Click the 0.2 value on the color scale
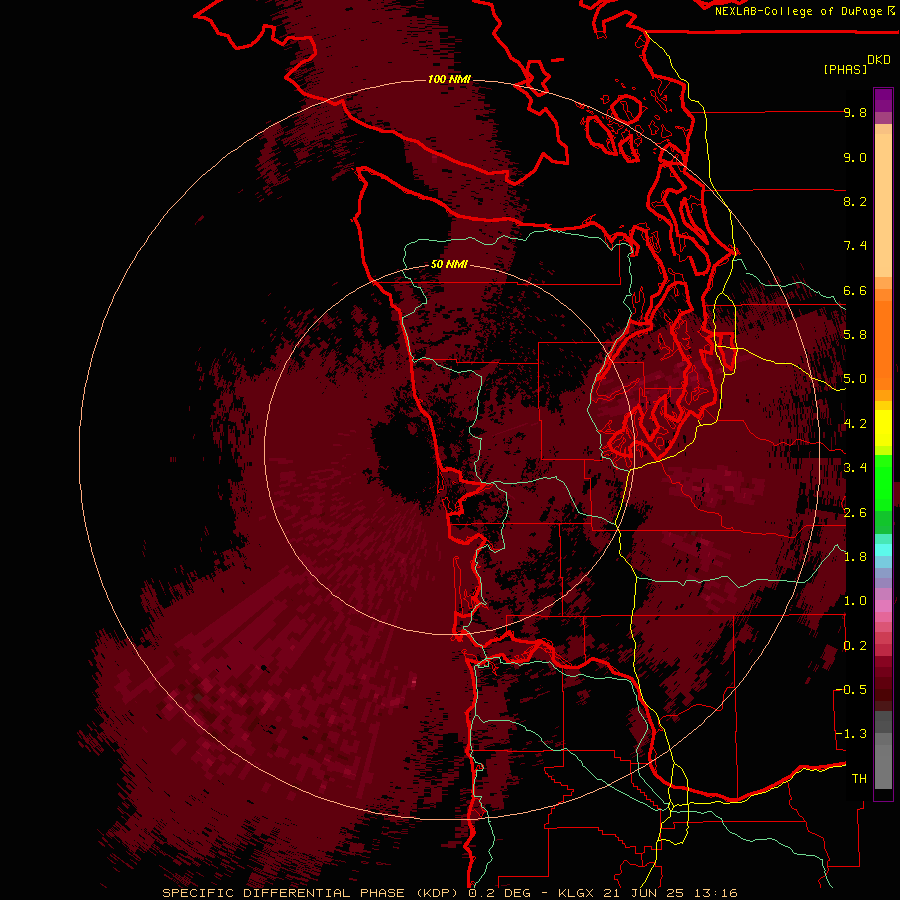 (855, 646)
